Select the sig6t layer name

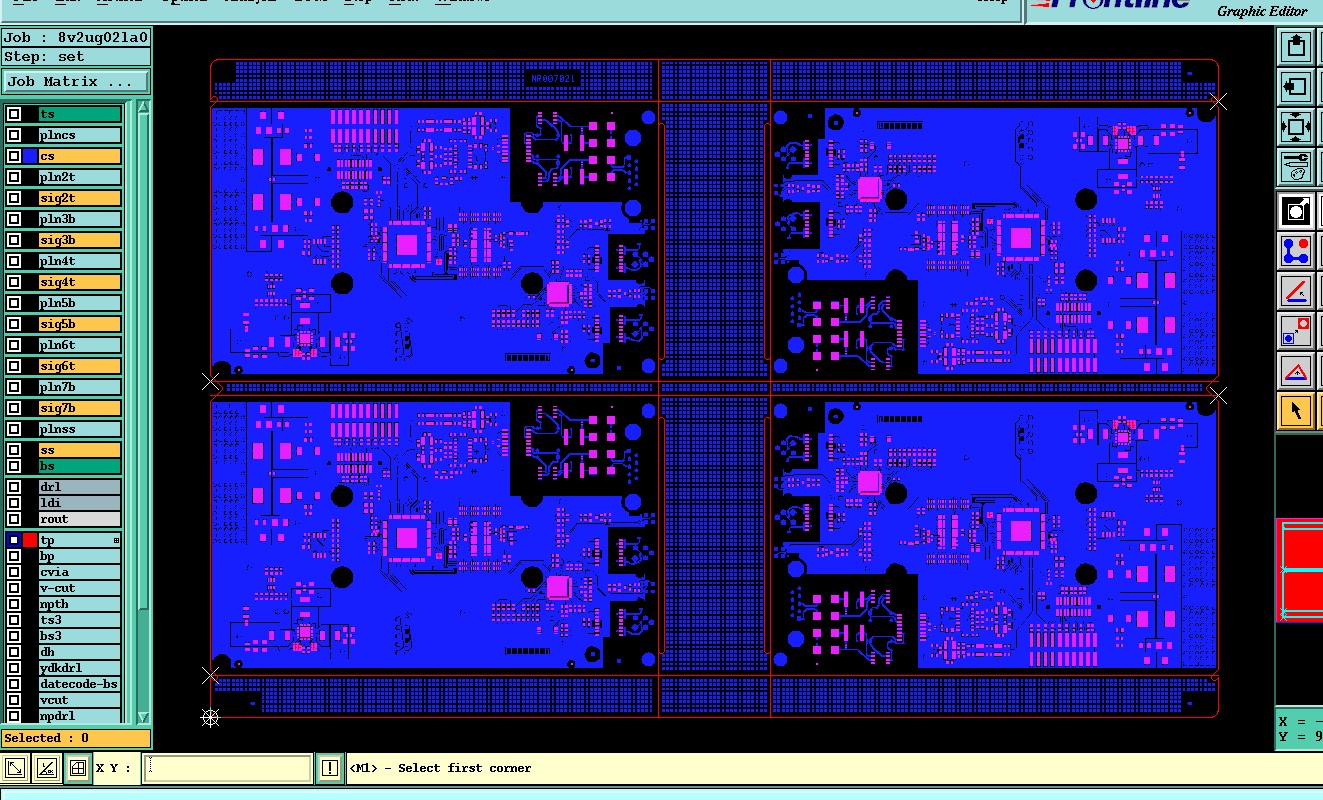[80, 366]
